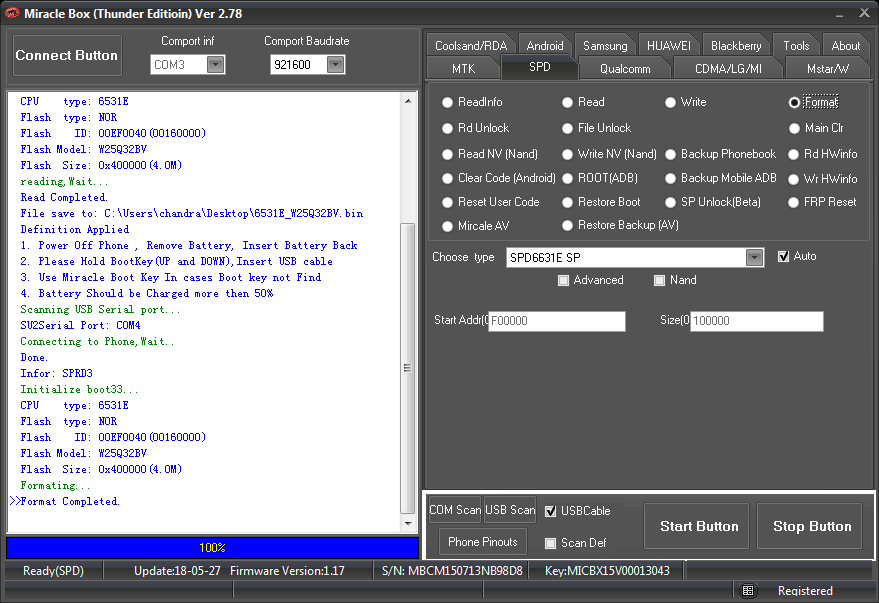
Task: Click the Size input field
Action: point(757,321)
